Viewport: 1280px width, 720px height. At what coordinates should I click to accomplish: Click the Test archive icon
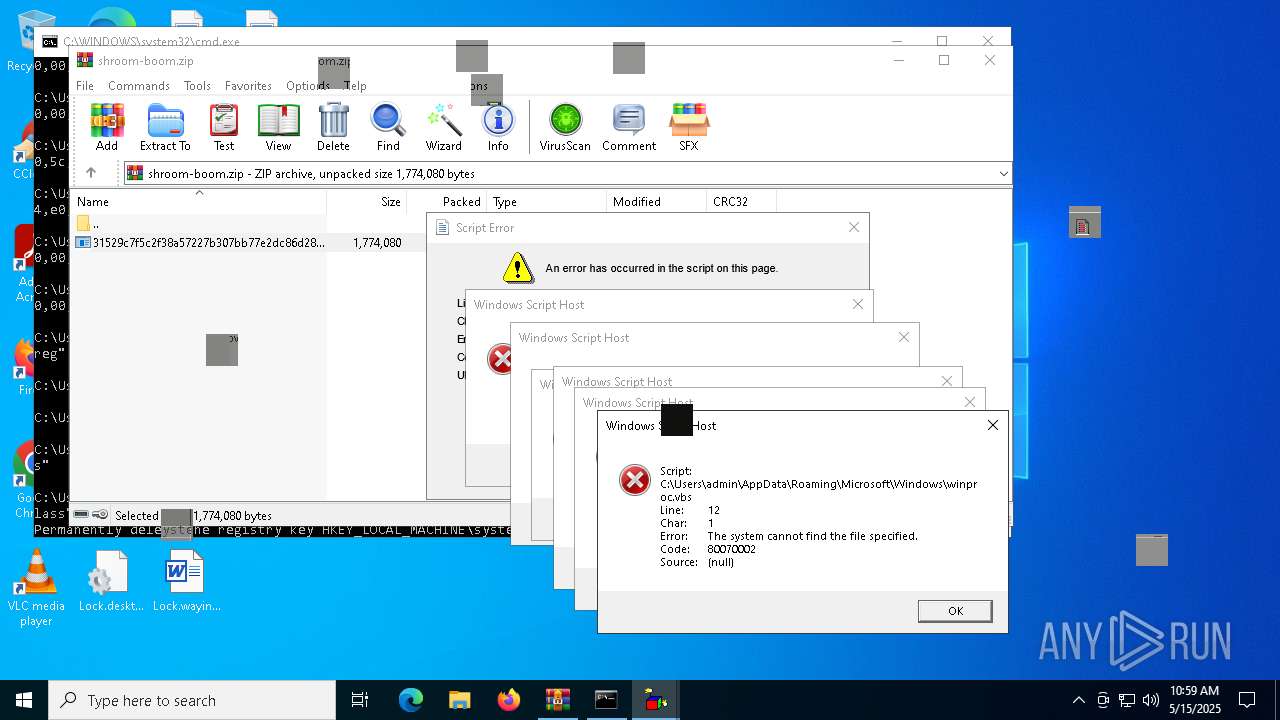click(x=224, y=128)
